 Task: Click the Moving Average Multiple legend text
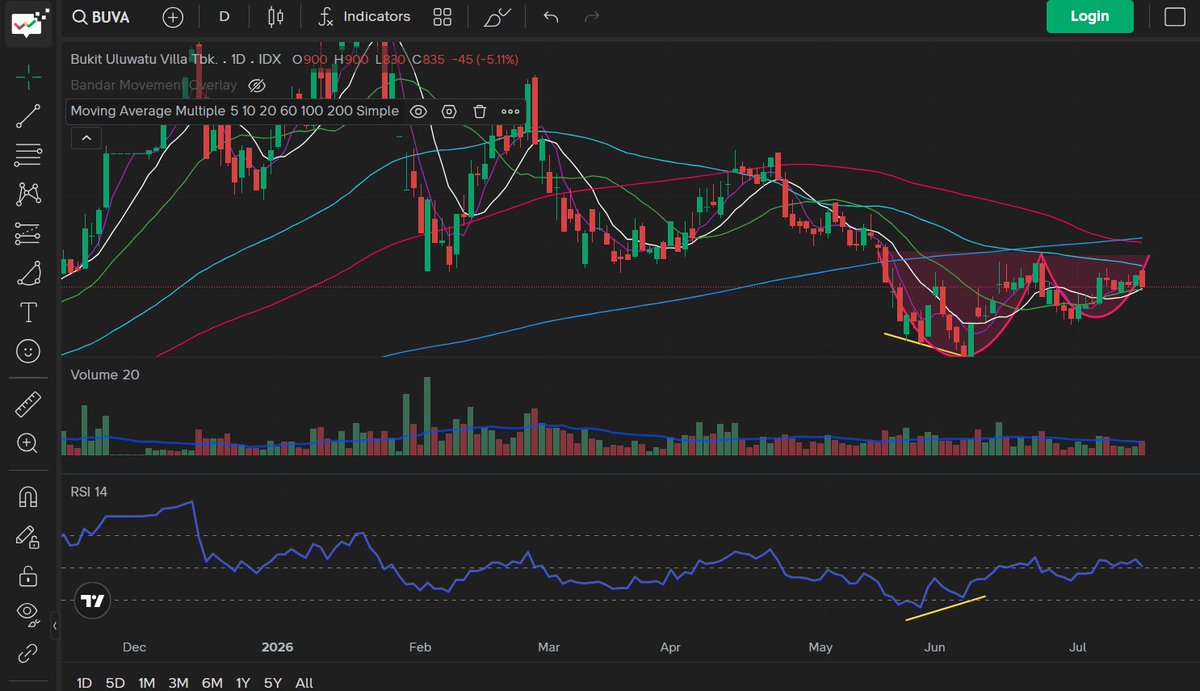[234, 111]
